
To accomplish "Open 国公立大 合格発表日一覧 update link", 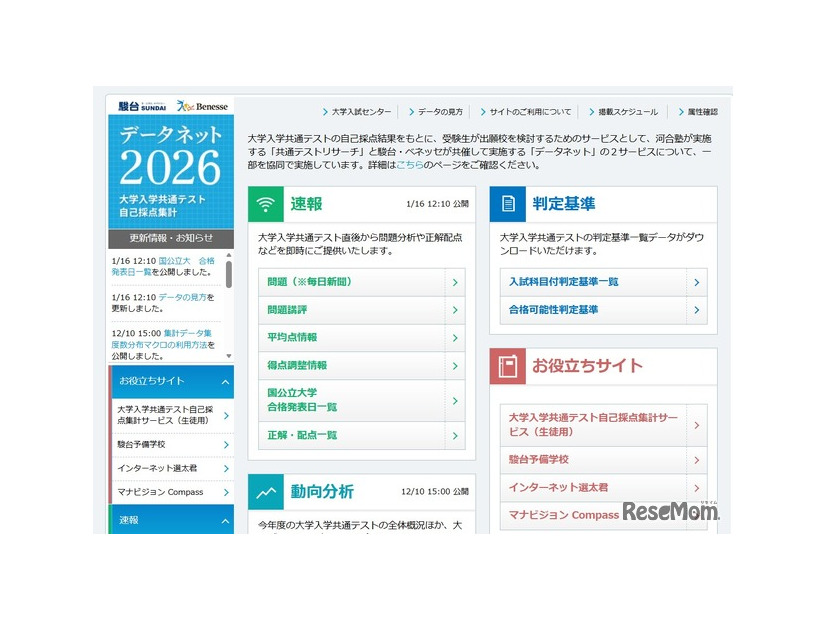I will tap(170, 268).
